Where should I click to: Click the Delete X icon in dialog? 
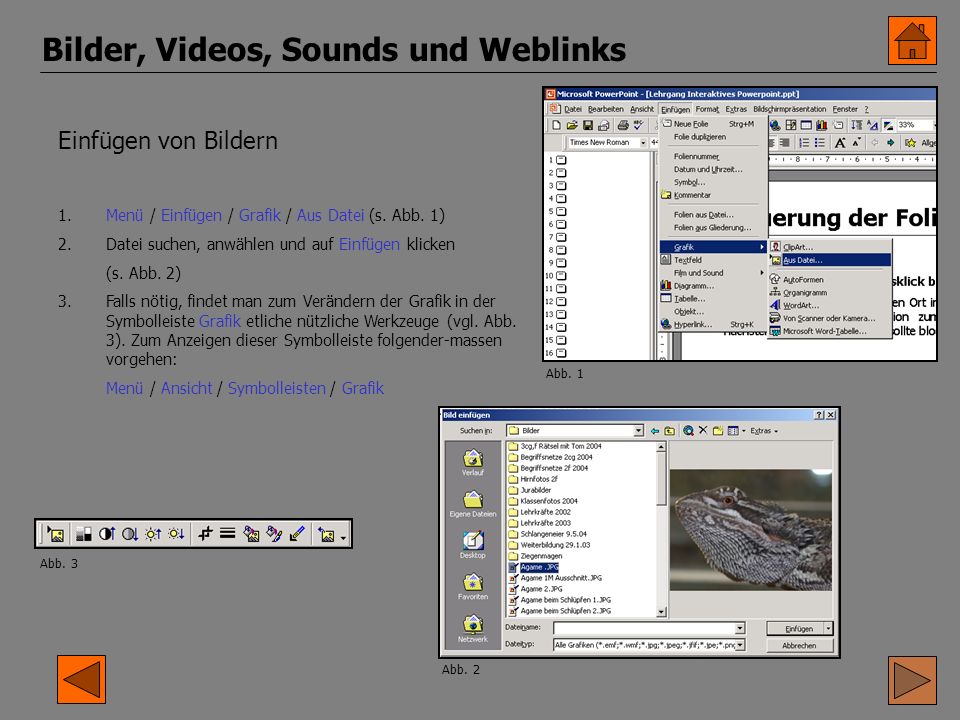pyautogui.click(x=703, y=430)
